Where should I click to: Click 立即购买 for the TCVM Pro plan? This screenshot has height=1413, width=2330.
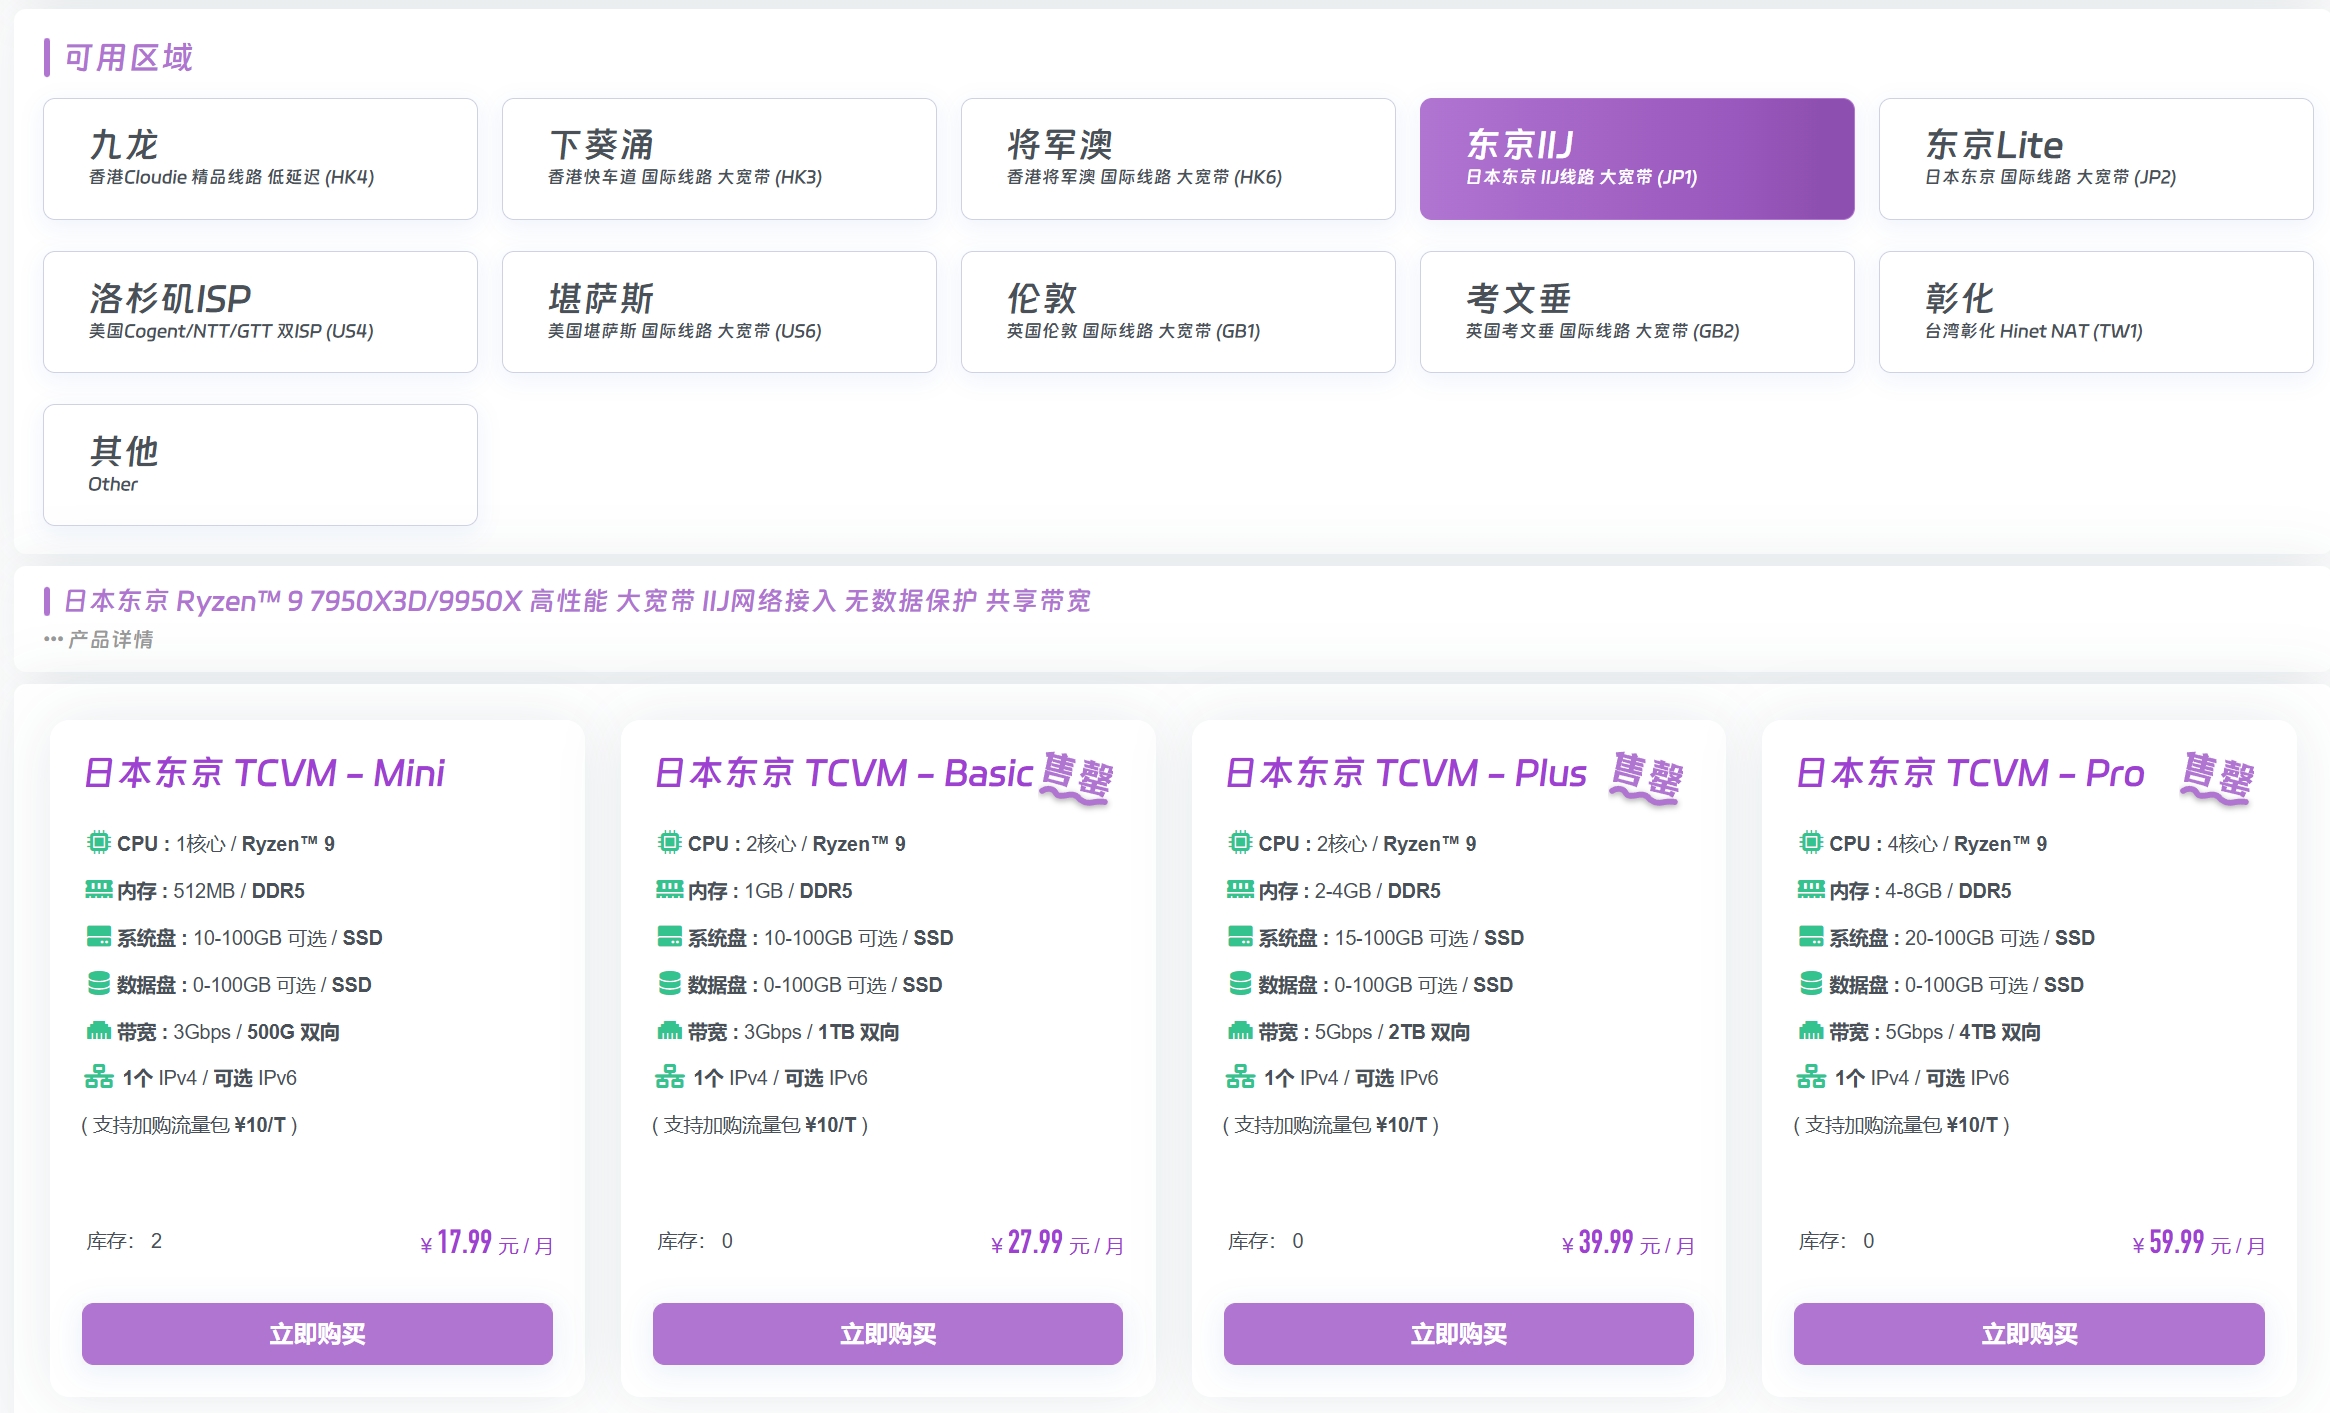point(2029,1333)
